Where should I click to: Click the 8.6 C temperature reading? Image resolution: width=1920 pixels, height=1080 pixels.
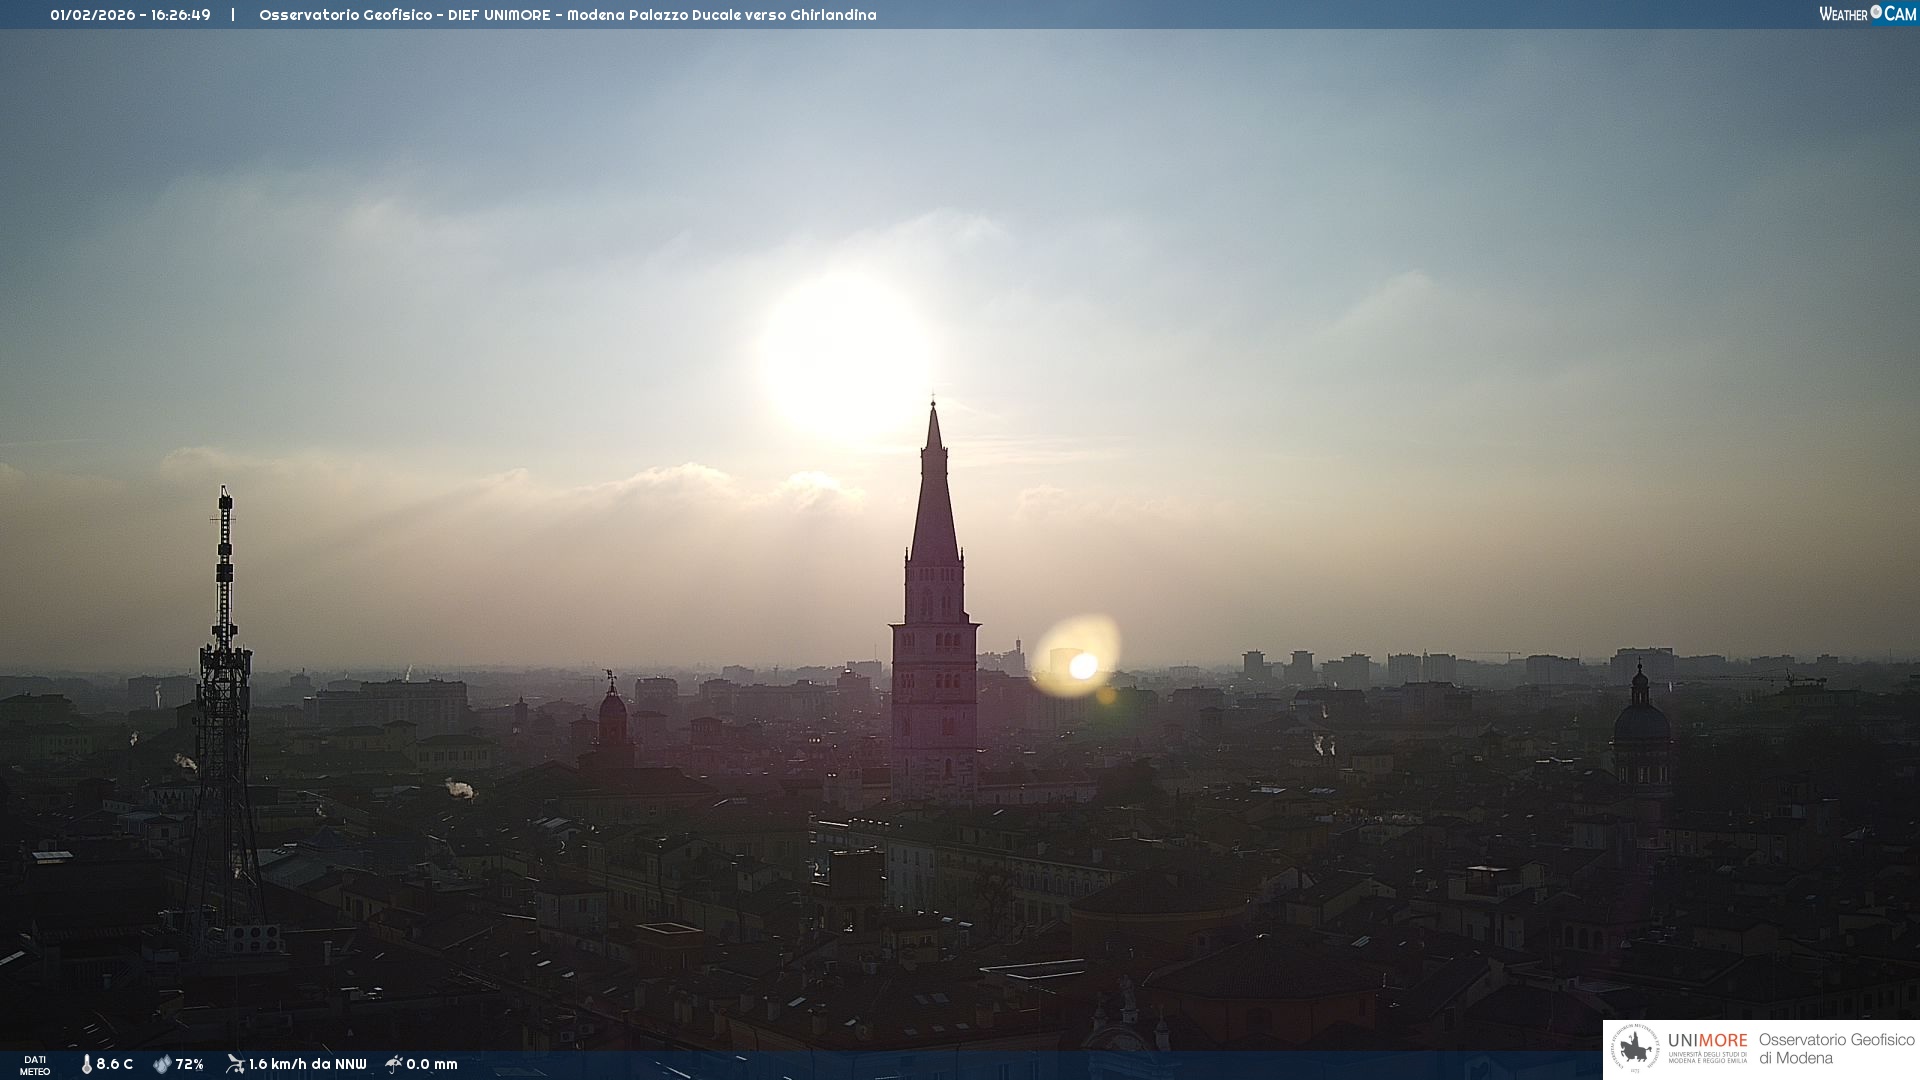[115, 1064]
